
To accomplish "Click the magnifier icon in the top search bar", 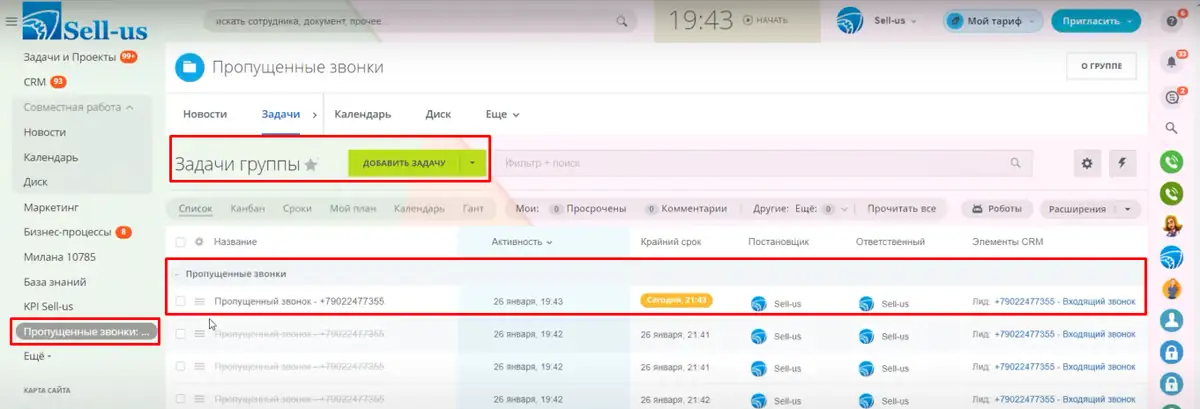I will pos(622,21).
